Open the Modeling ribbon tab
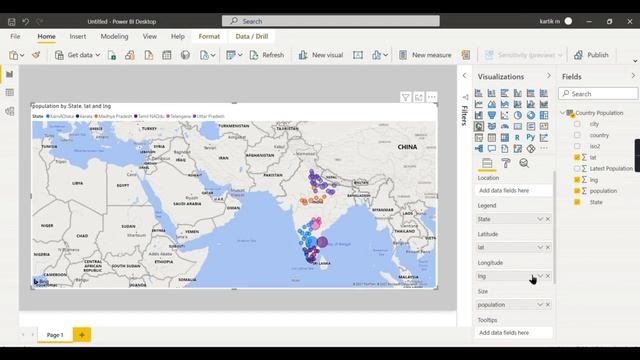Viewport: 640px width, 360px height. (x=114, y=36)
